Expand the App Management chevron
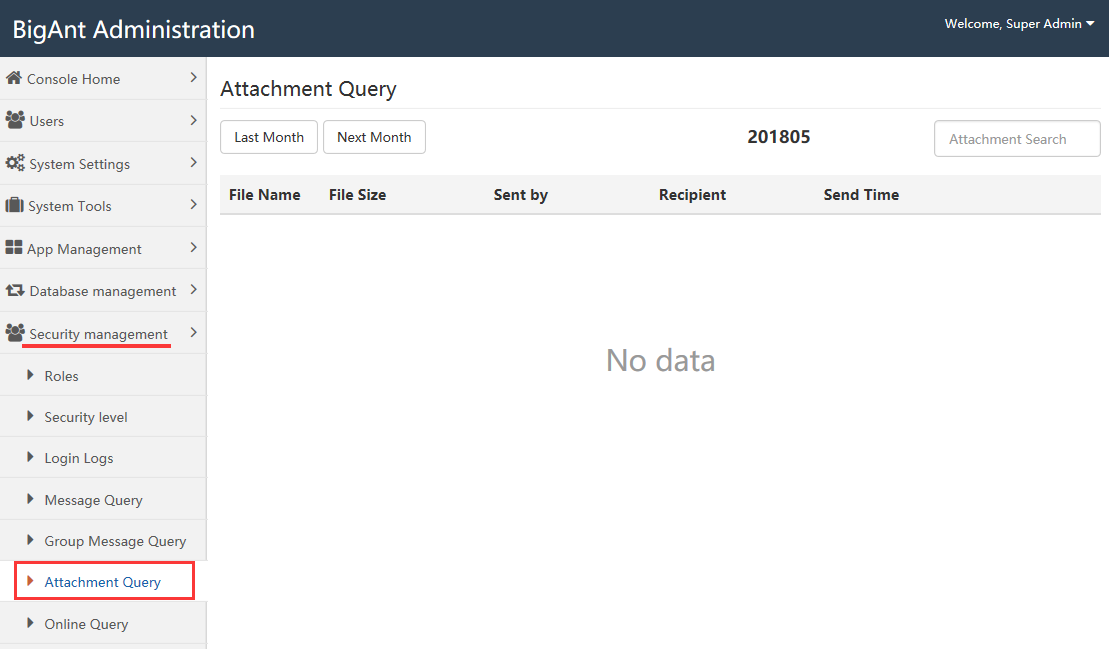The width and height of the screenshot is (1109, 649). click(193, 247)
